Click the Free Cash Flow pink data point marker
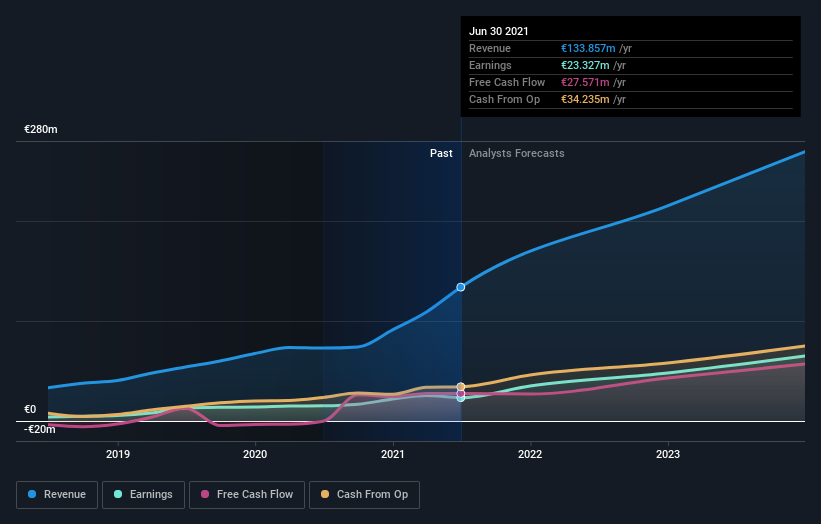 point(461,394)
